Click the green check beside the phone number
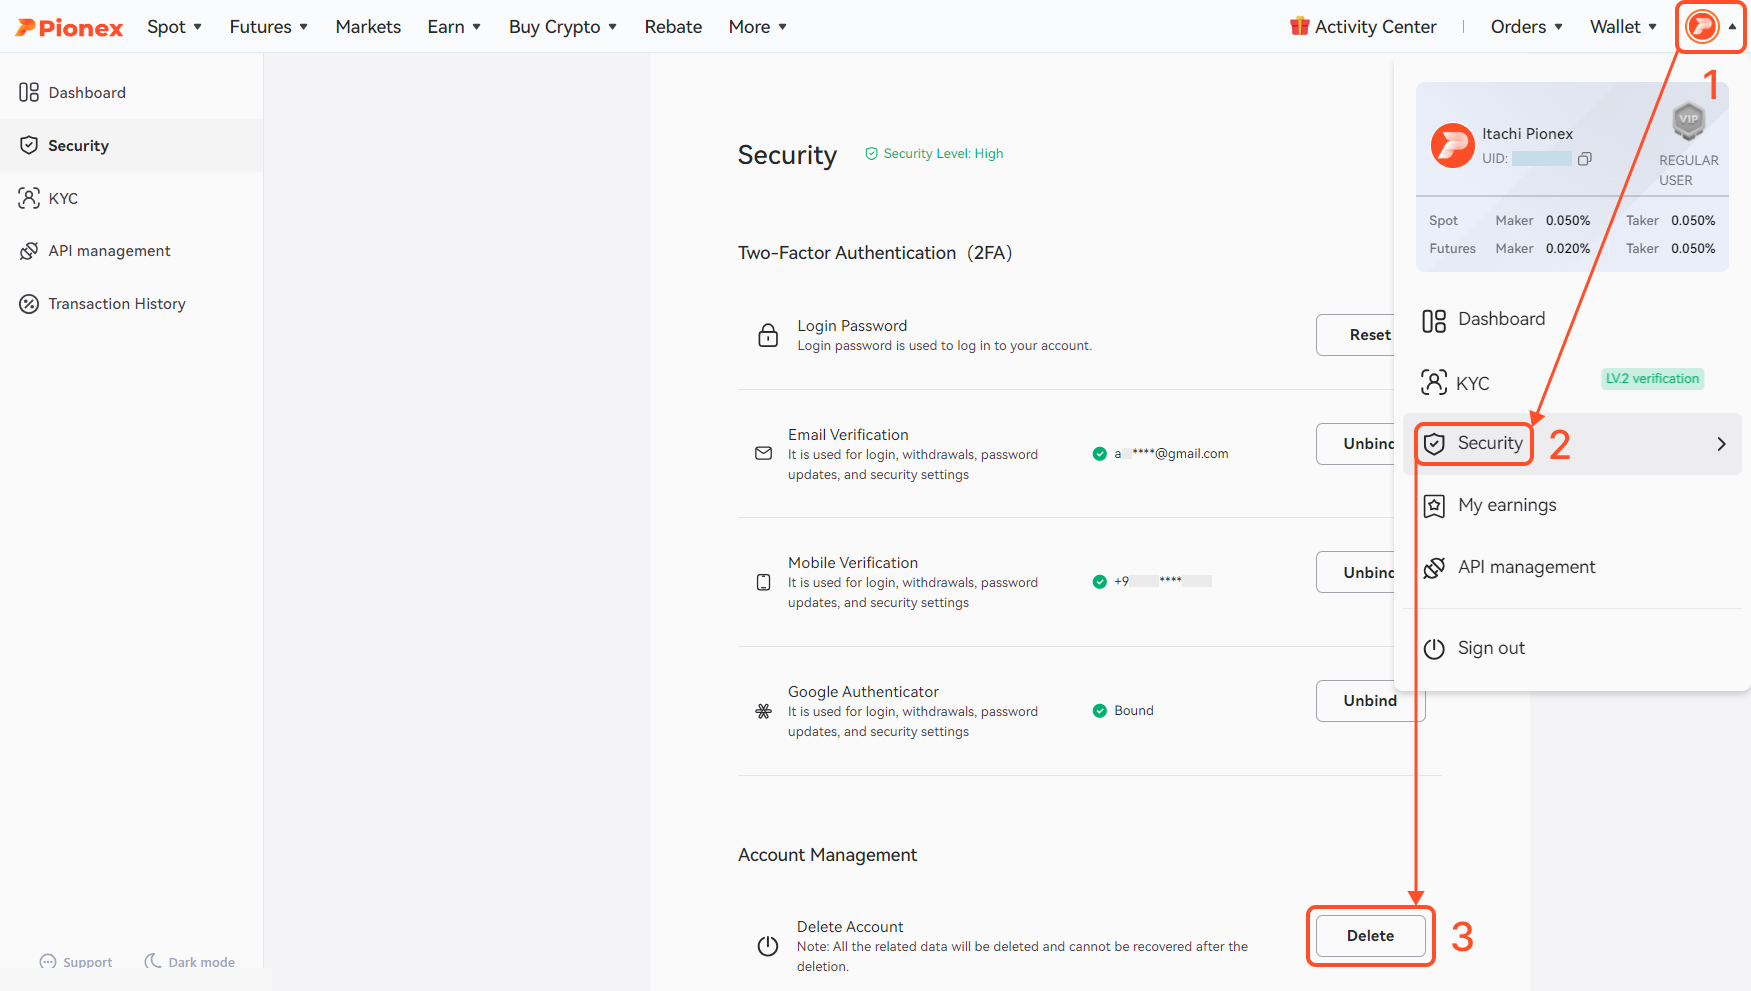This screenshot has height=991, width=1751. [1100, 582]
